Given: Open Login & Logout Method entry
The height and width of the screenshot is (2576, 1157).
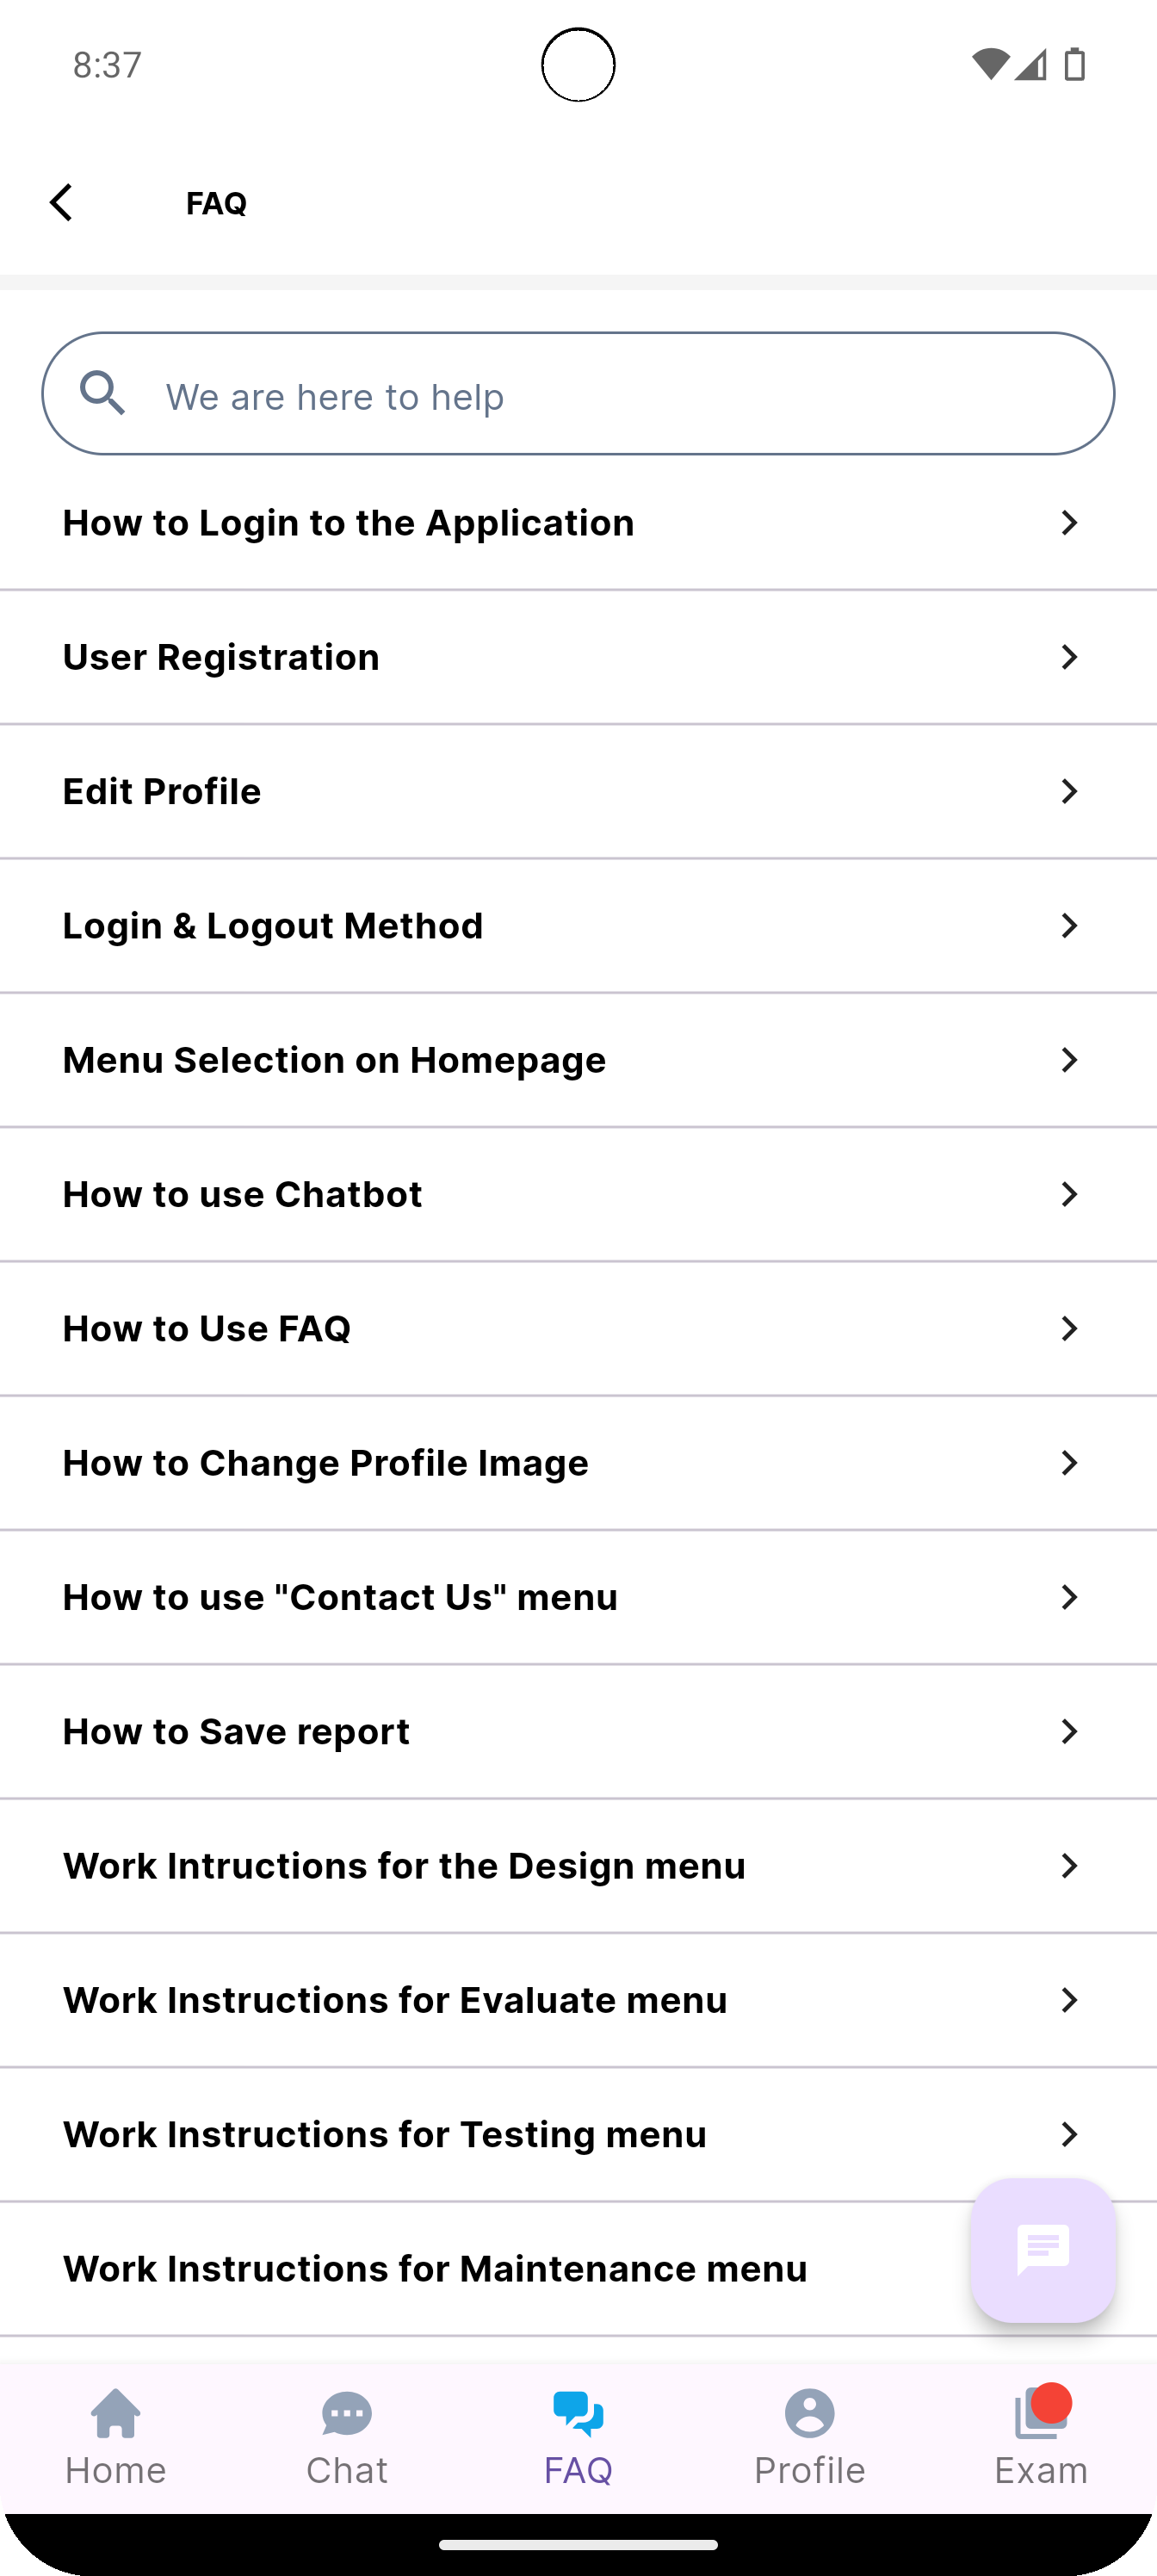Looking at the screenshot, I should pos(578,926).
